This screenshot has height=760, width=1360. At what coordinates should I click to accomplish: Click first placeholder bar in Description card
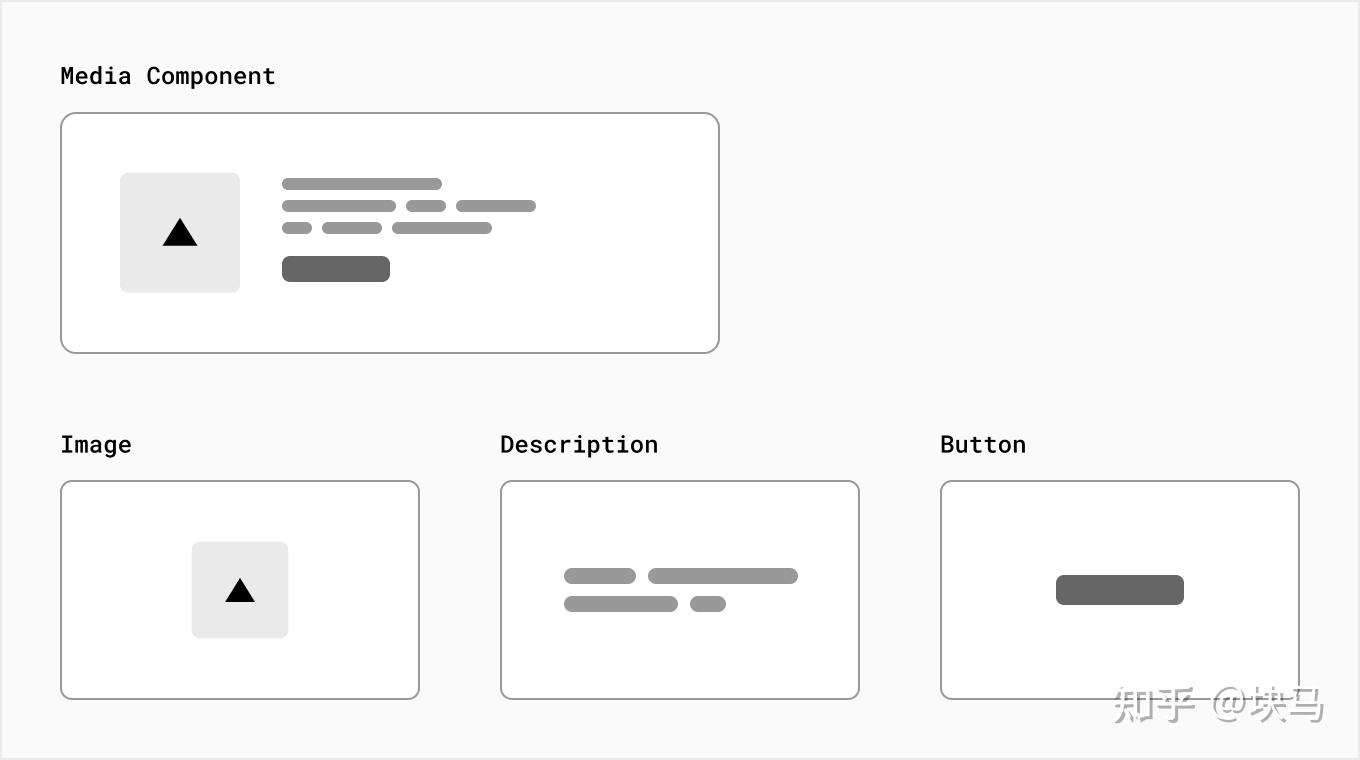pos(600,576)
